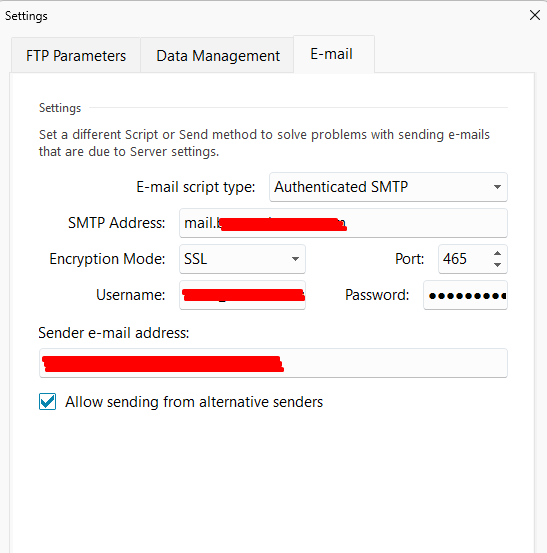Close the Settings dialog window

click(535, 15)
